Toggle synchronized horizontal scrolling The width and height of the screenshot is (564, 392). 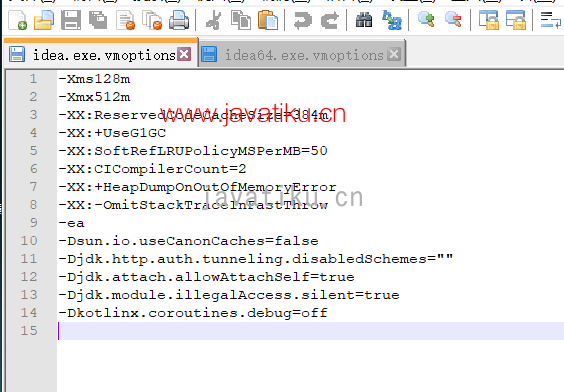[x=515, y=20]
